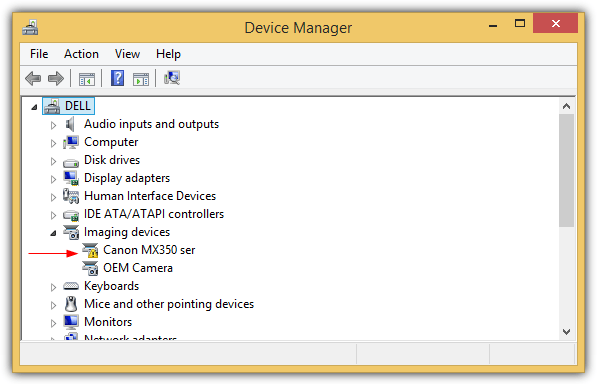597x384 pixels.
Task: Click the Computer category icon
Action: [71, 142]
